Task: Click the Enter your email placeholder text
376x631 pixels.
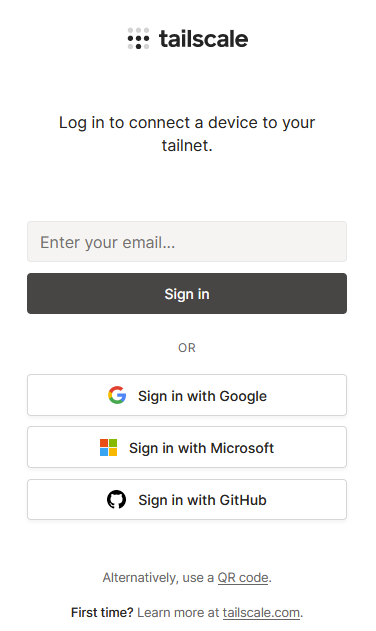Action: (107, 243)
